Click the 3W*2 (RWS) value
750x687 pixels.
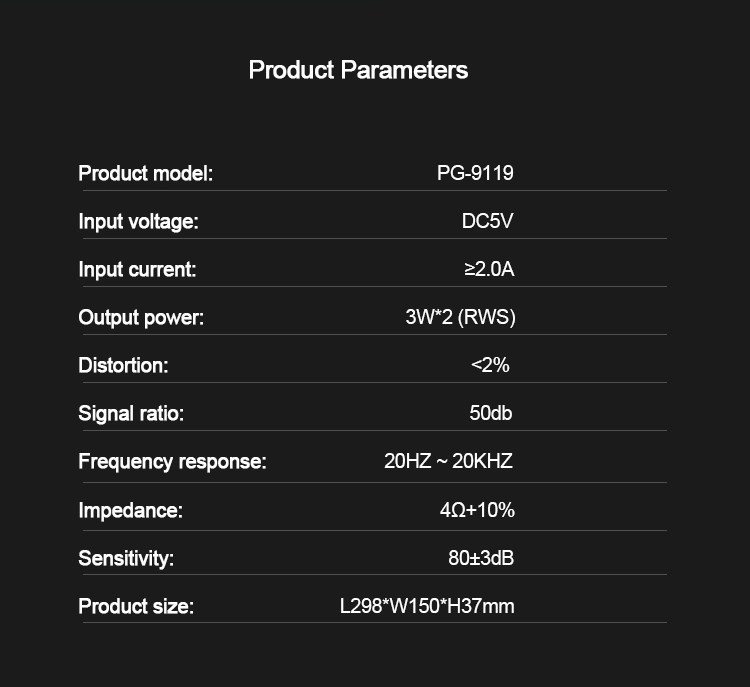tap(460, 317)
